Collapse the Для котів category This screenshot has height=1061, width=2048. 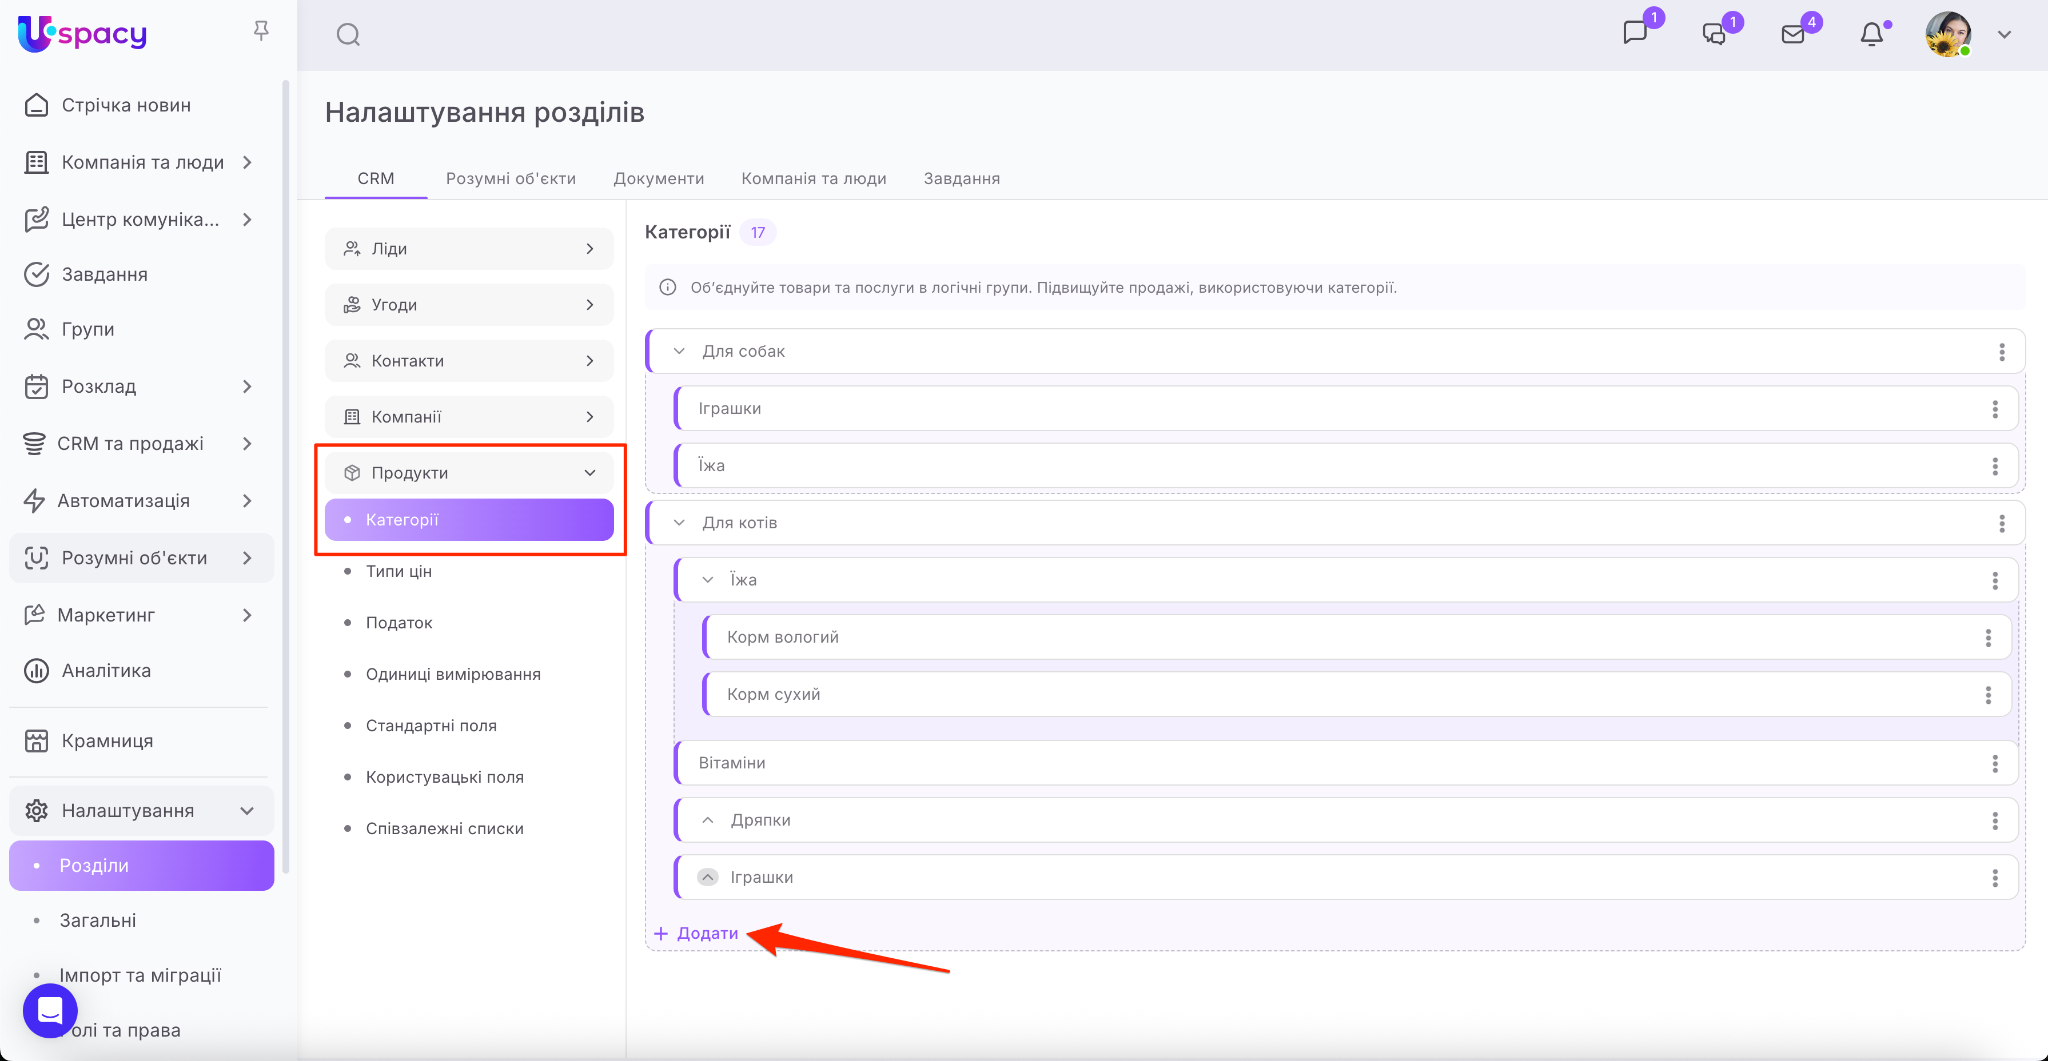tap(680, 523)
